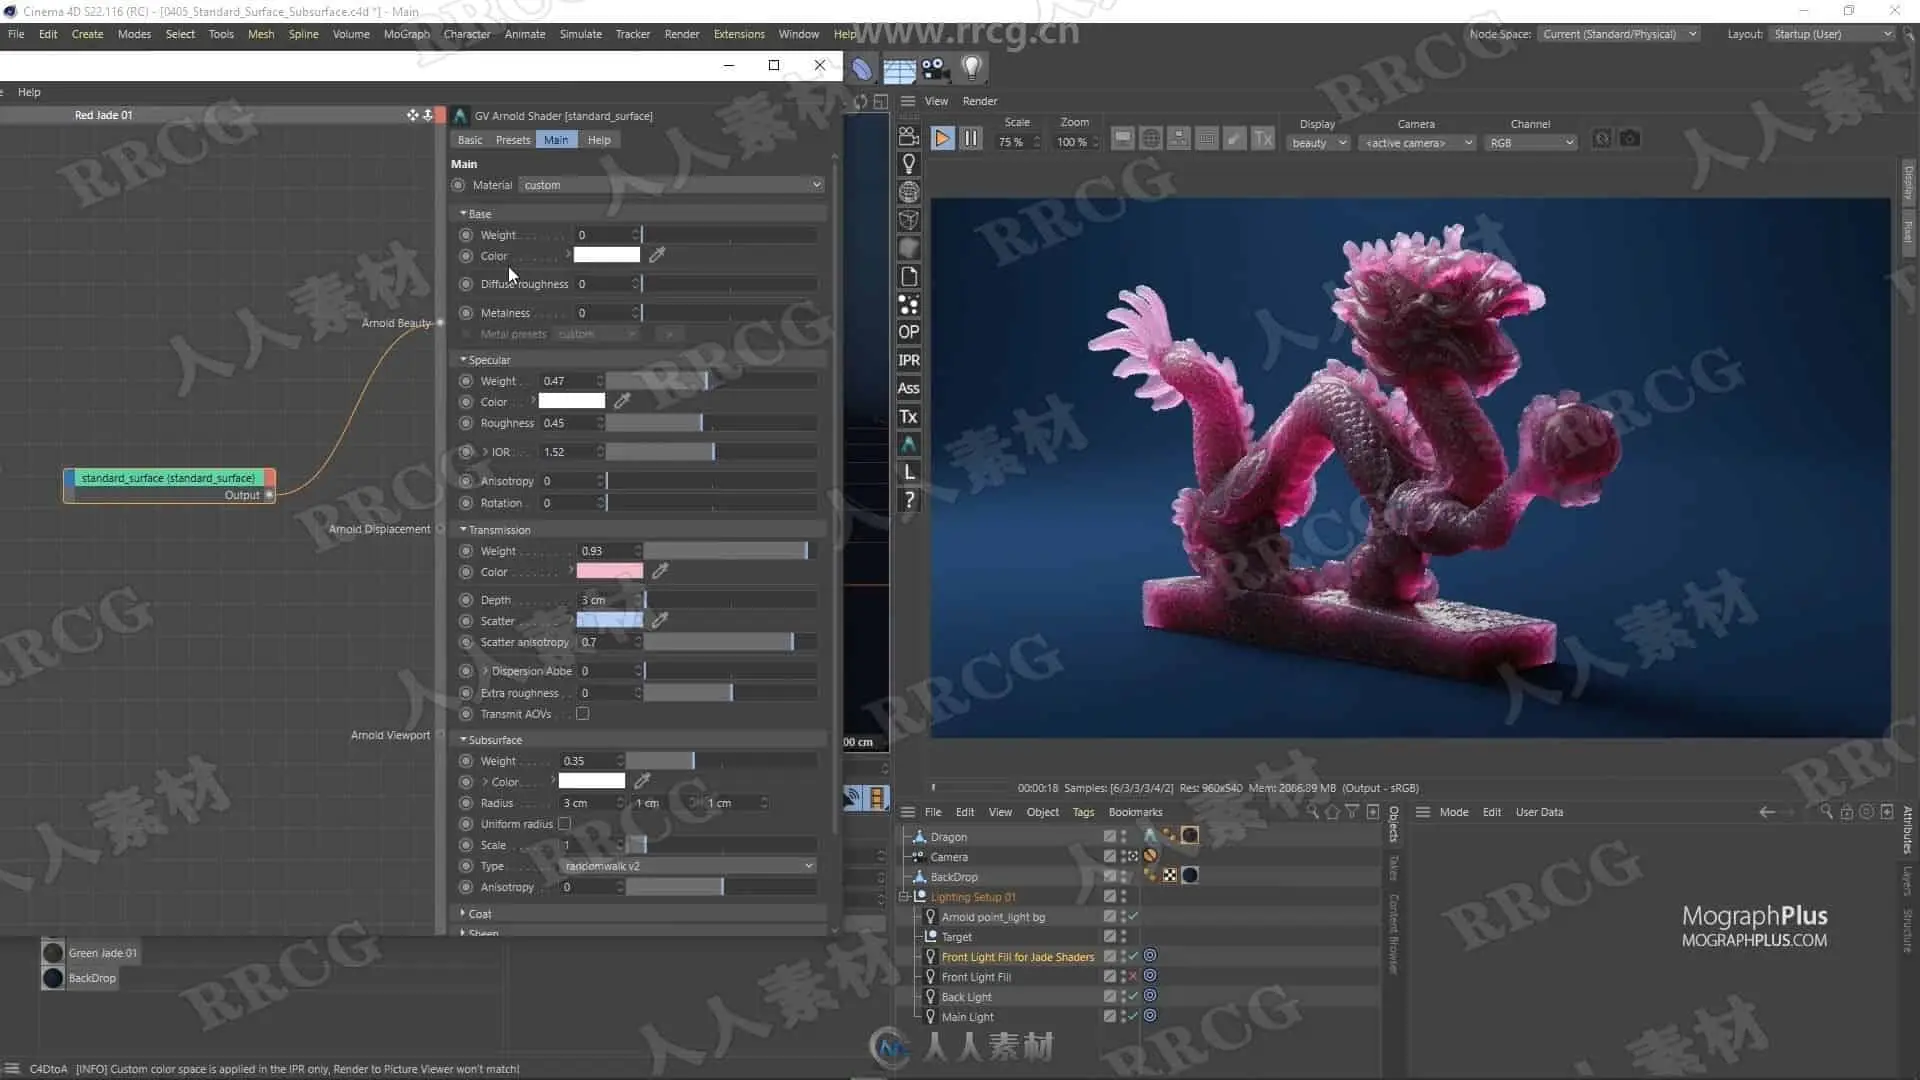Click the IPR sidebar icon

coord(908,360)
